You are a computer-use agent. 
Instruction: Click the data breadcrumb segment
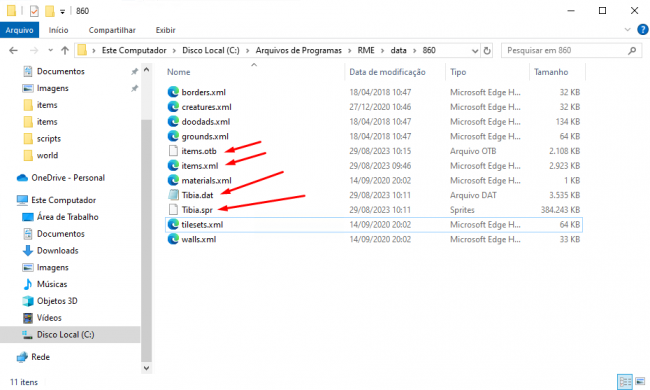pyautogui.click(x=398, y=51)
